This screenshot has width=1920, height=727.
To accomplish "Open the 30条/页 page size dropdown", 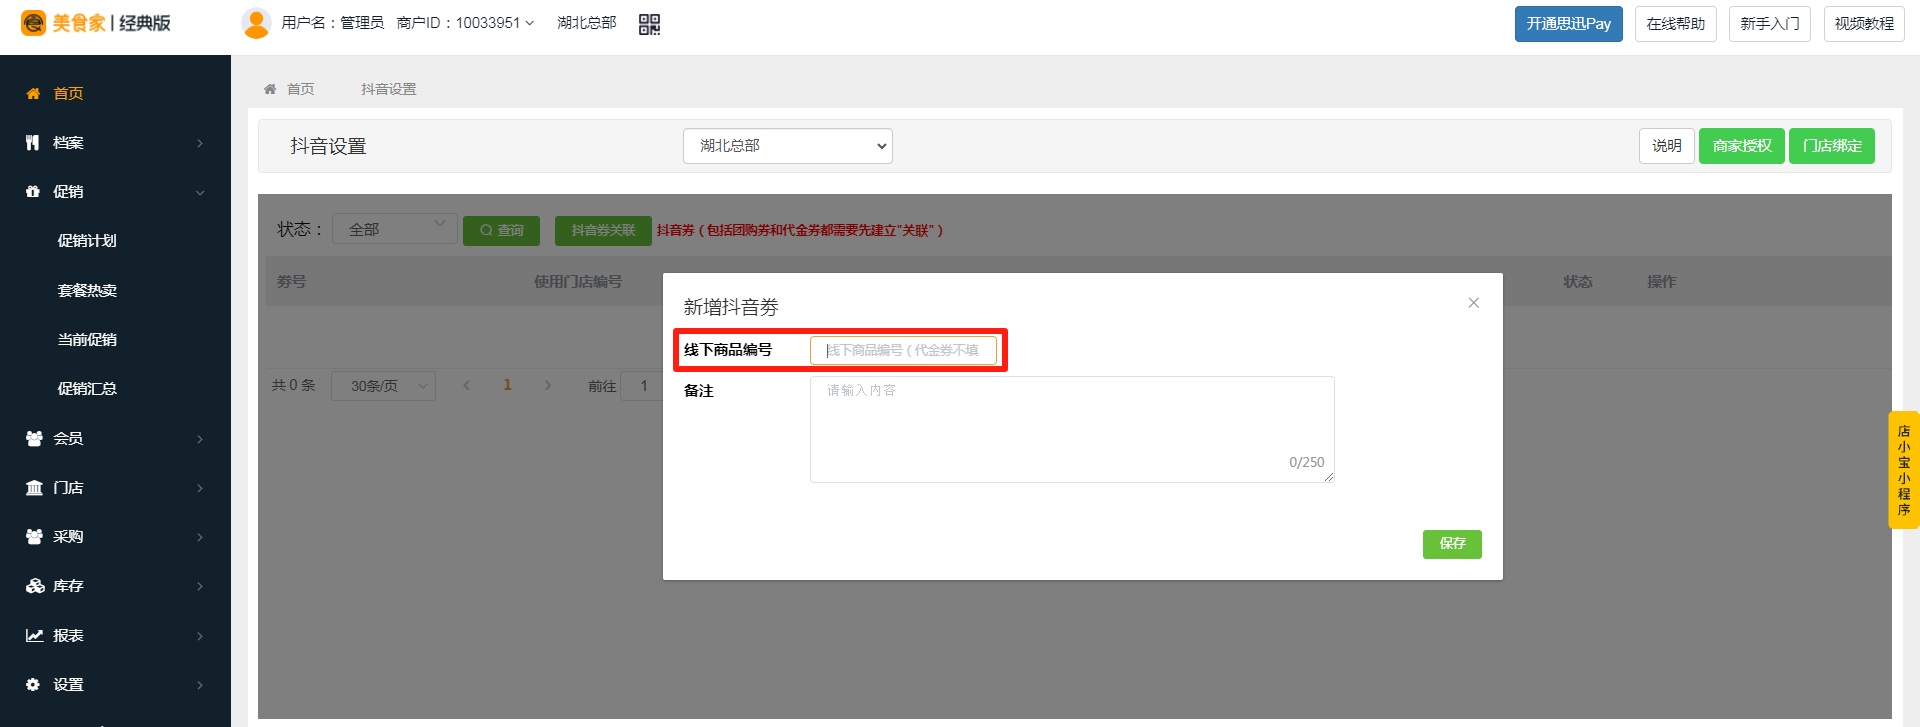I will [384, 386].
